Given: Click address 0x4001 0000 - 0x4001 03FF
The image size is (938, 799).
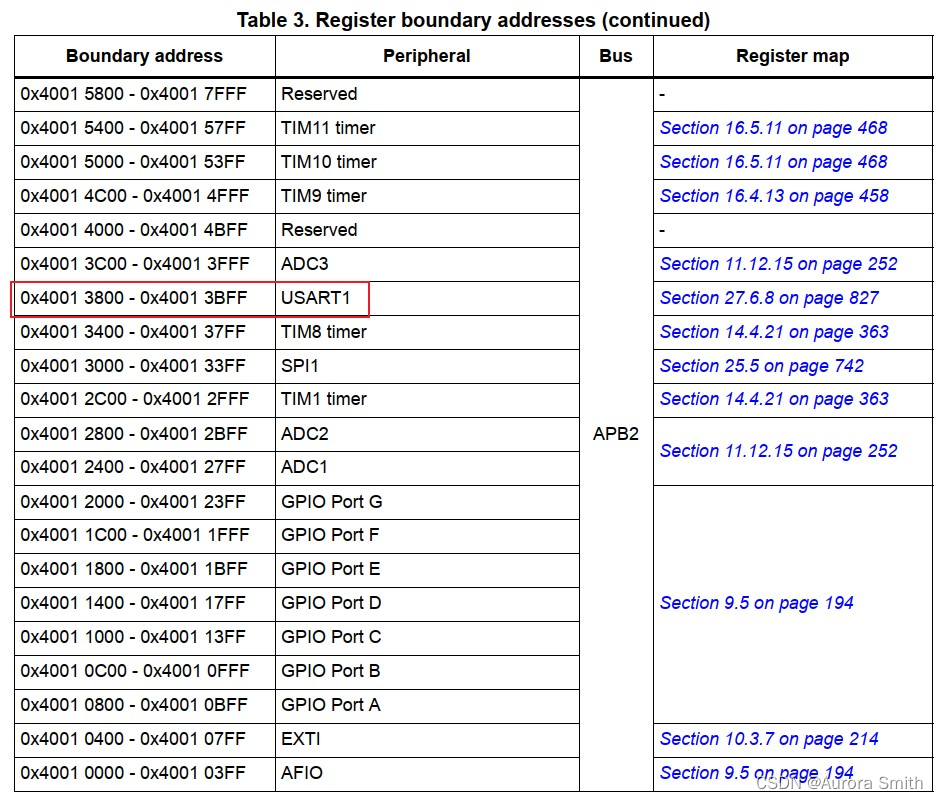Looking at the screenshot, I should coord(133,773).
